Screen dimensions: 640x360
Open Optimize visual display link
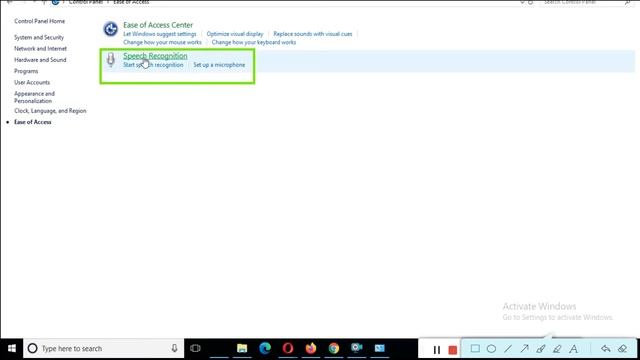tap(235, 34)
